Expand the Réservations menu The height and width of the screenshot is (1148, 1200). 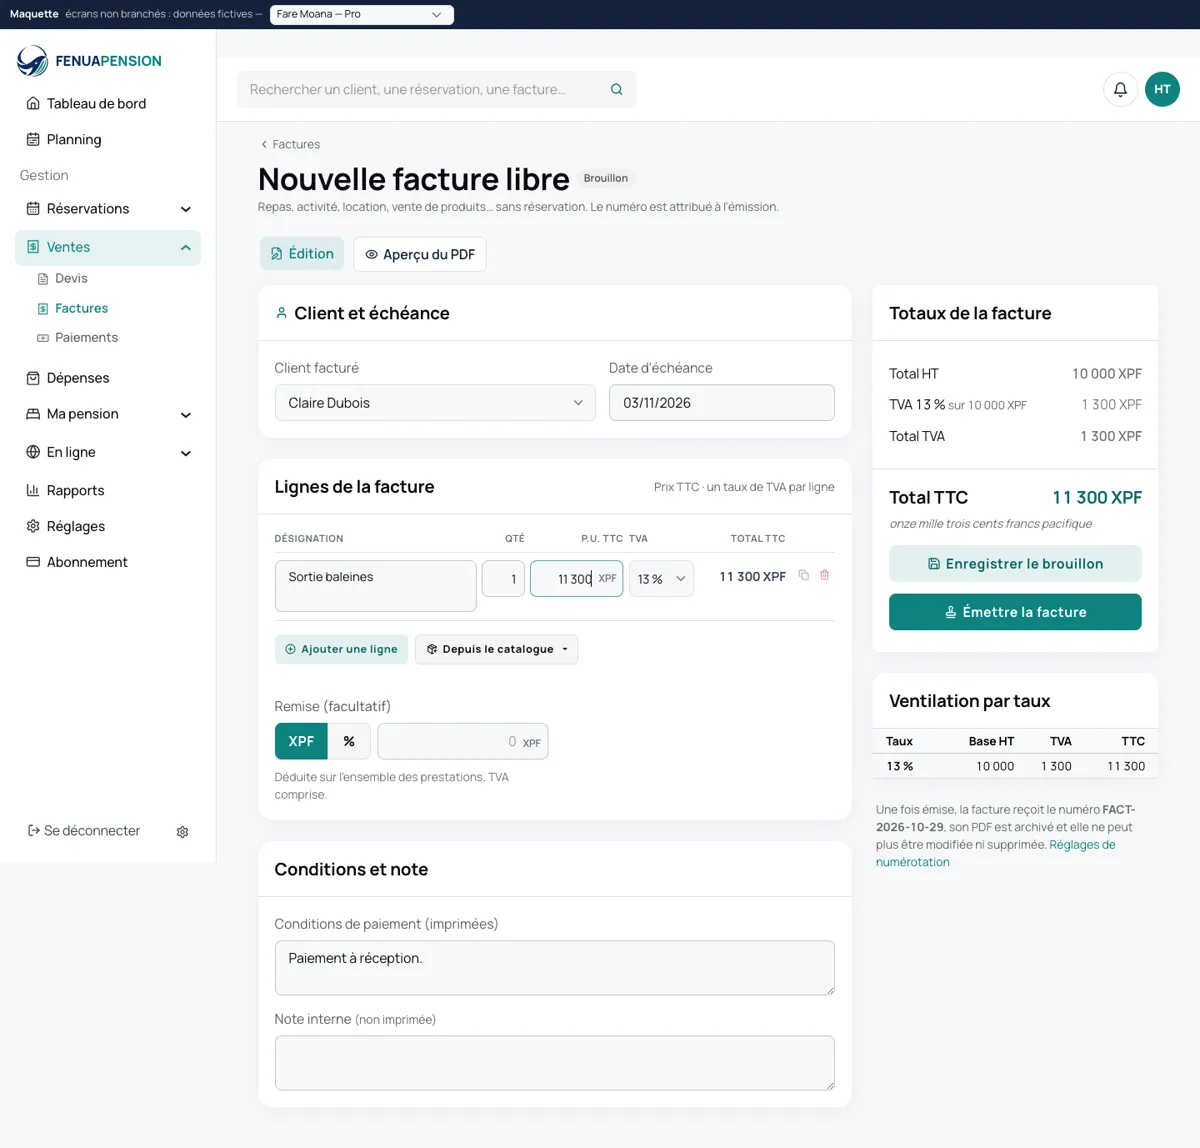coord(108,209)
